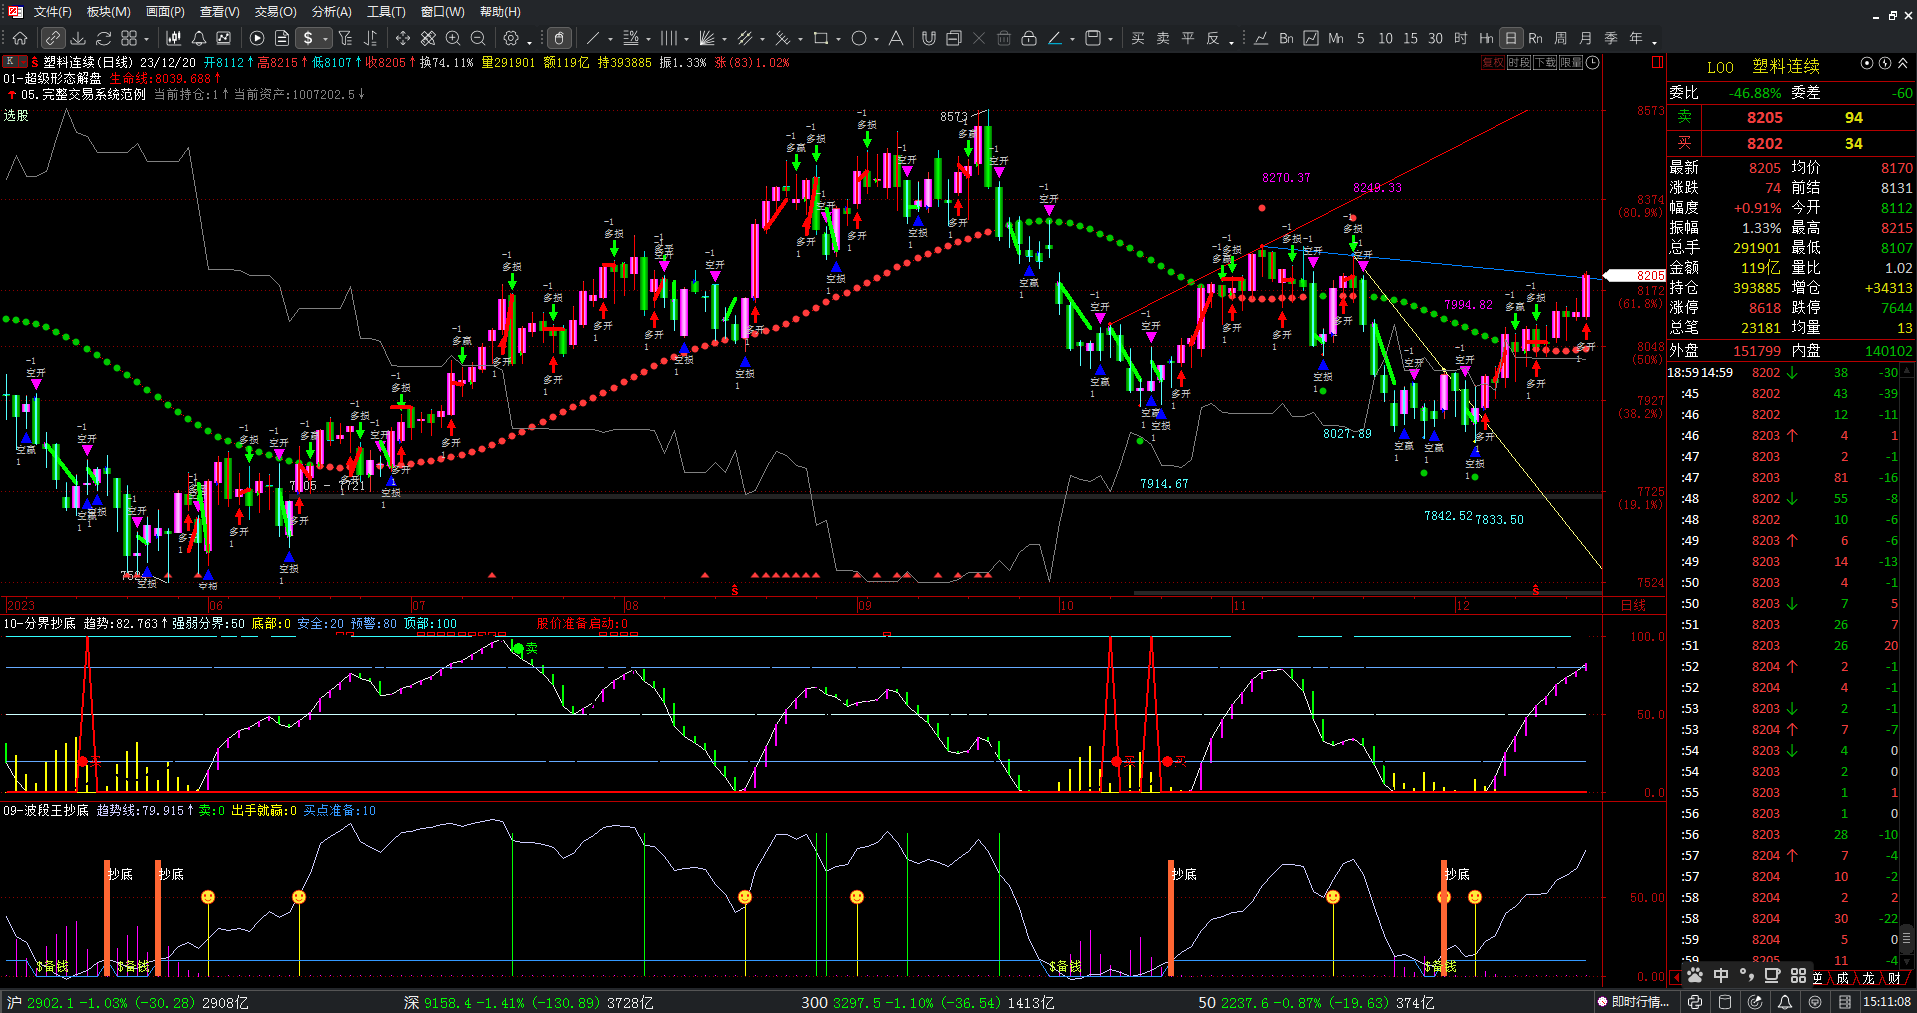1917x1013 pixels.
Task: Select the ellipse drawing tool
Action: coord(858,38)
